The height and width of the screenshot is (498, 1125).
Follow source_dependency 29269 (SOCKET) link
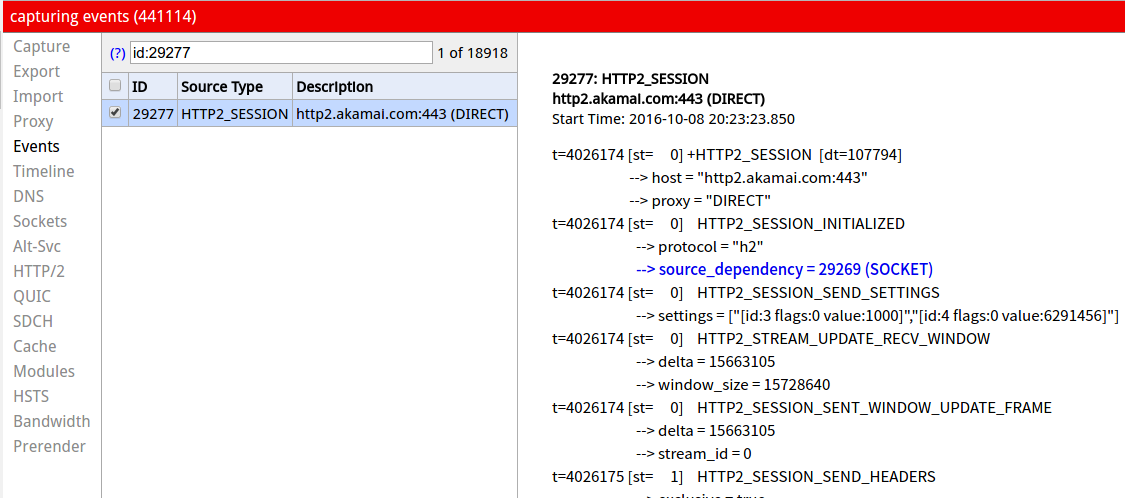click(x=784, y=270)
